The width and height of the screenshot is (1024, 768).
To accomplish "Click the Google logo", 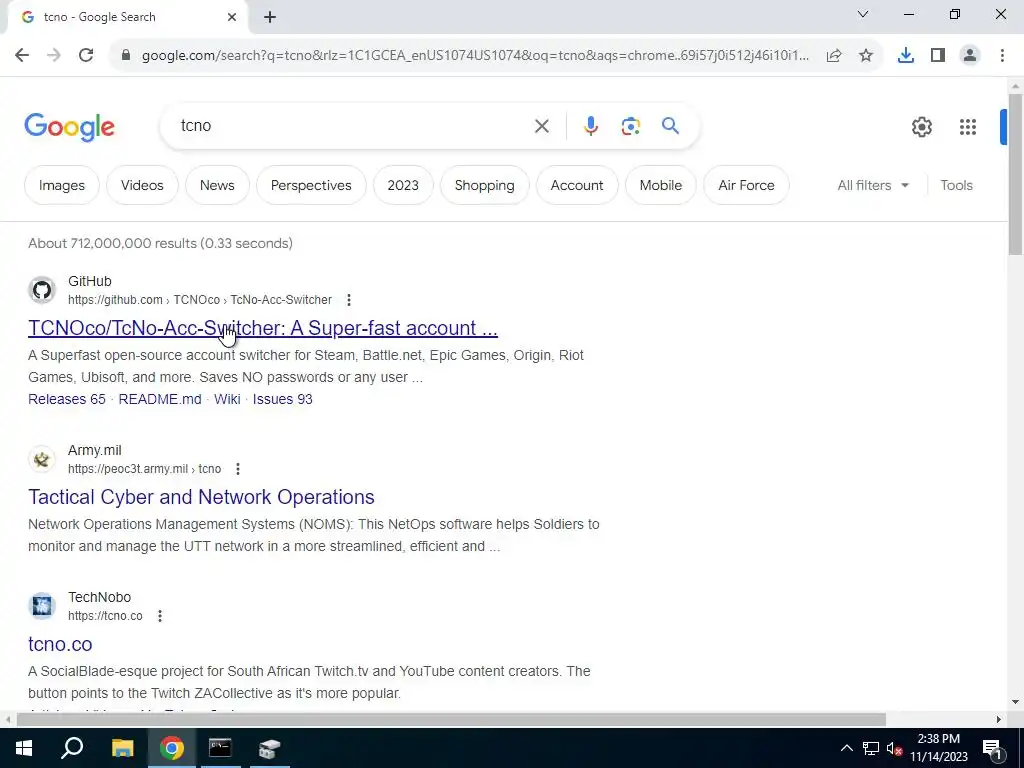I will pyautogui.click(x=69, y=127).
